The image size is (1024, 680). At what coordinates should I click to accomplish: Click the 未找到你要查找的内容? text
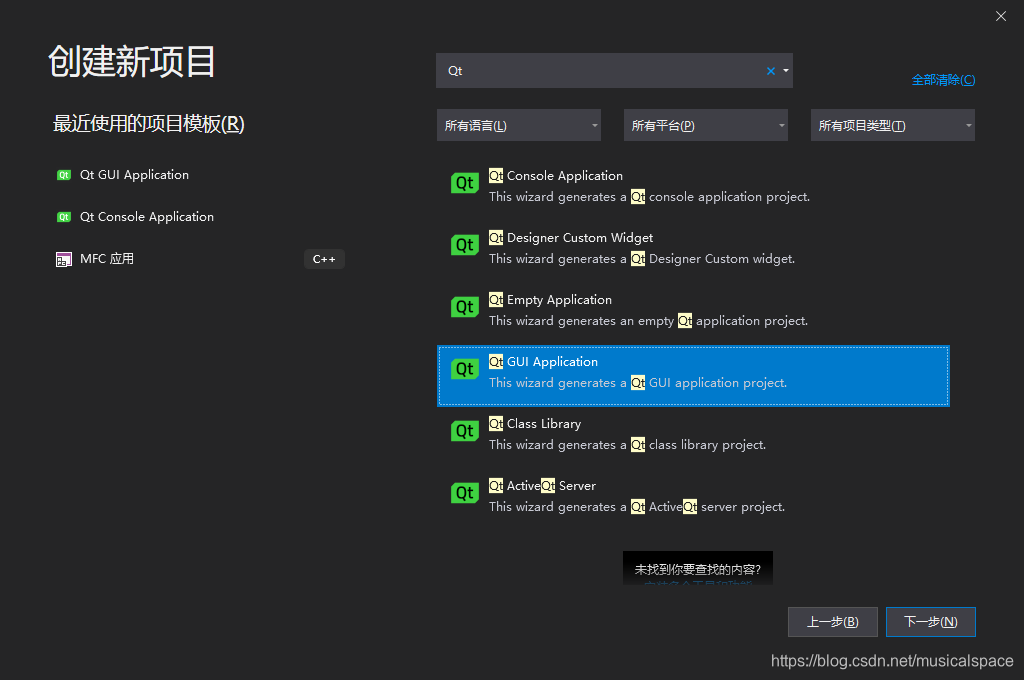(697, 570)
